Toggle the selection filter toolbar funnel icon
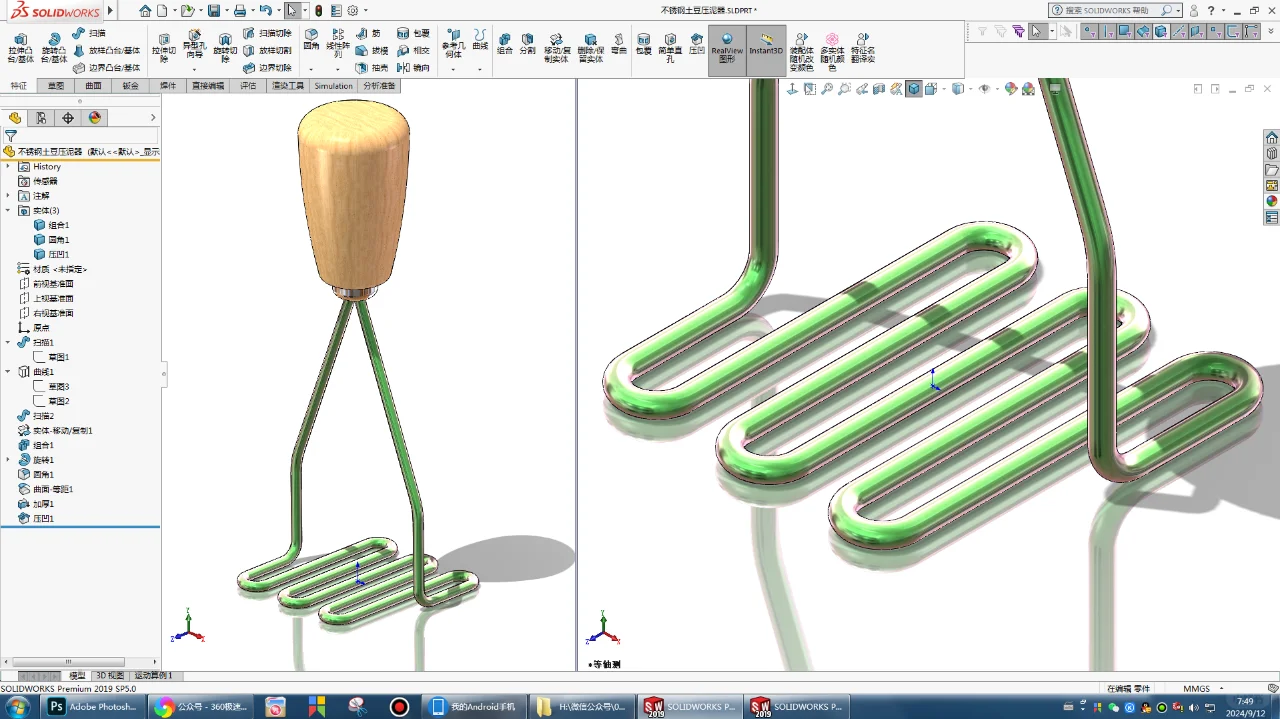 [x=983, y=31]
